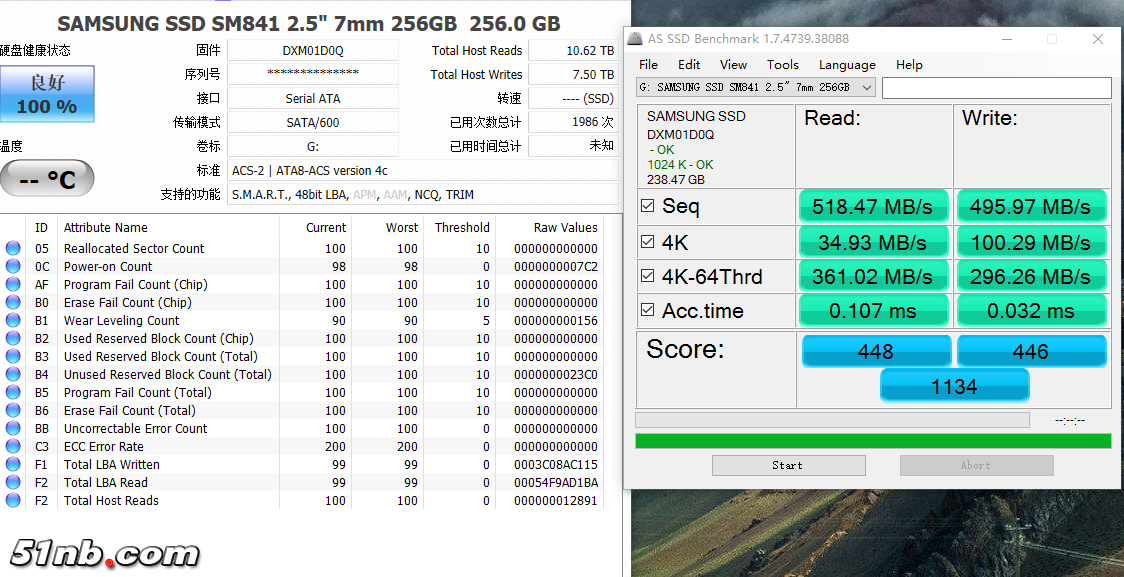
Task: Click blue status orb beside Power-on Count
Action: tap(13, 266)
